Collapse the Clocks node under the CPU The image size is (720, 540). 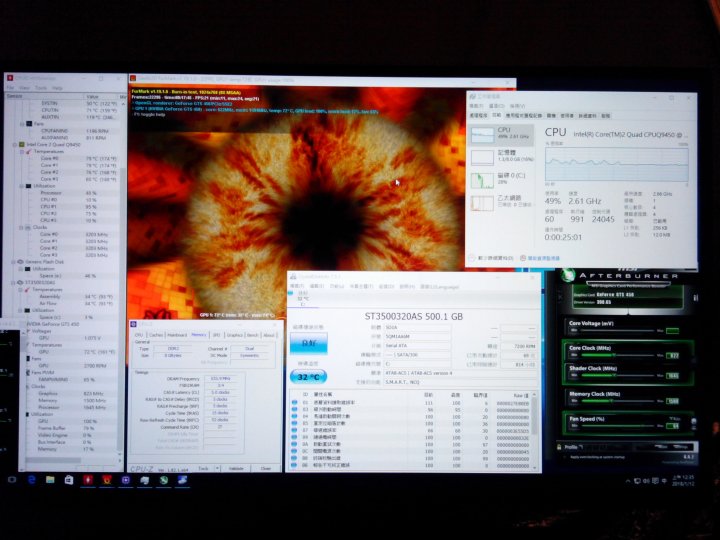[22, 227]
